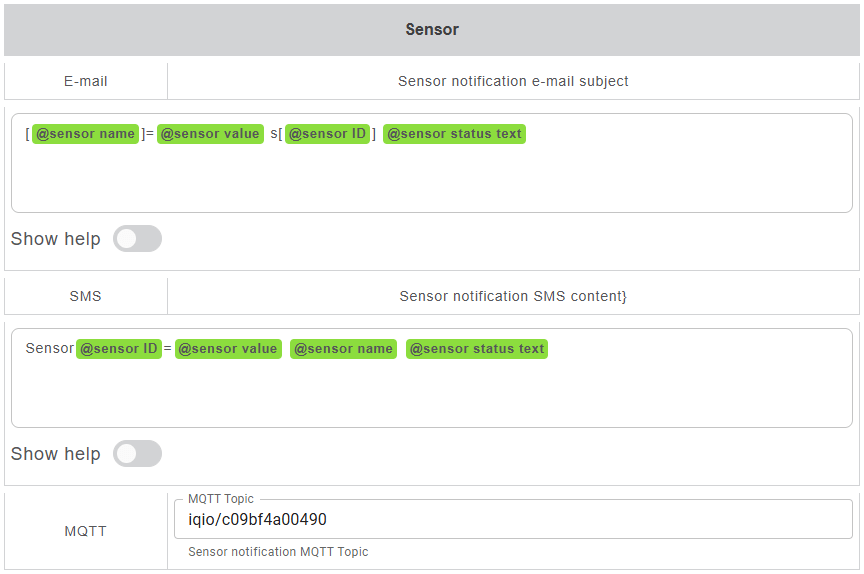Toggle Show help under the e-mail subject
864x574 pixels.
pos(137,239)
